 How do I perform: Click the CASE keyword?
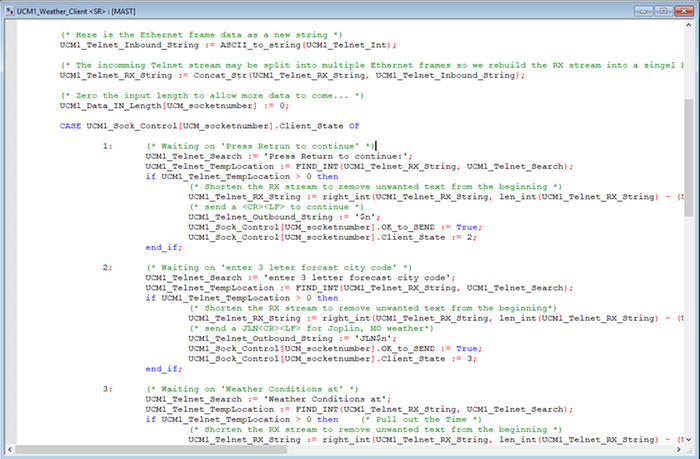[70, 126]
